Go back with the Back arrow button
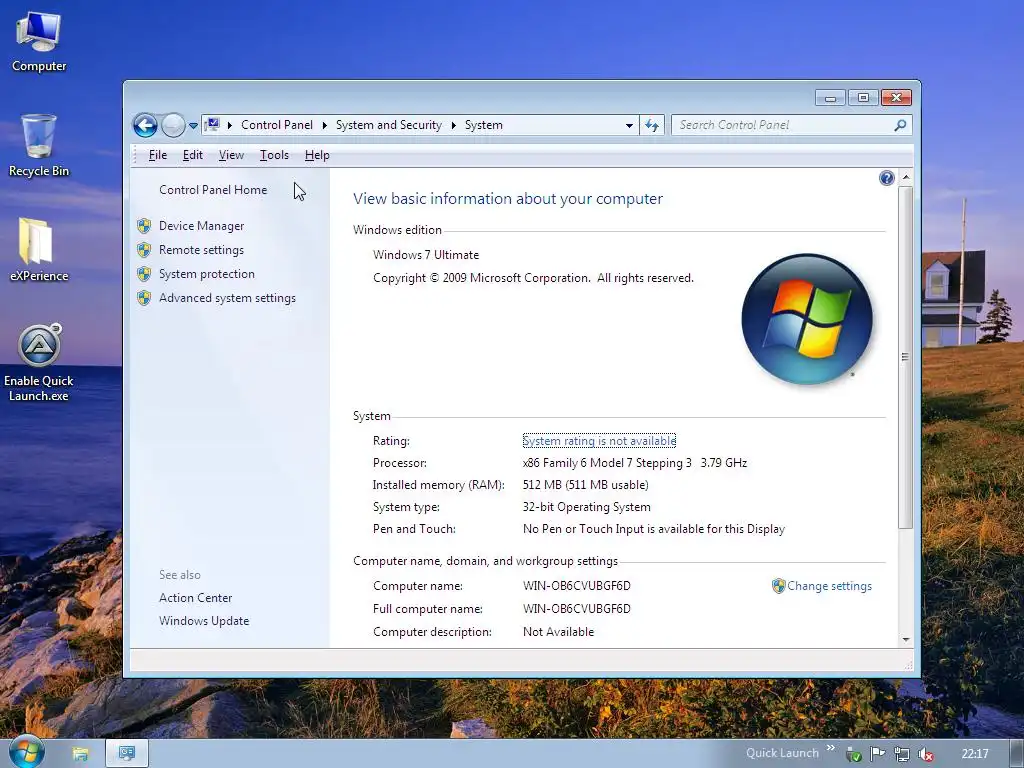Screen dimensions: 1024x768 145,125
